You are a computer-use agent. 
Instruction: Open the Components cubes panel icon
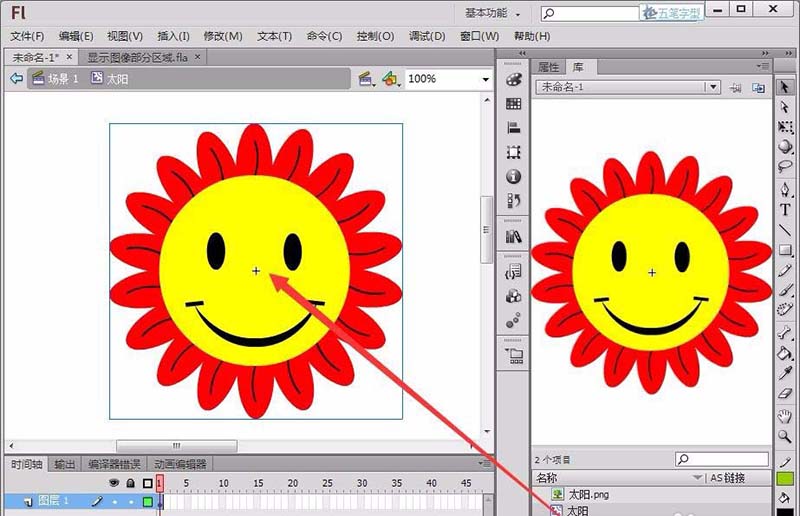pyautogui.click(x=513, y=296)
